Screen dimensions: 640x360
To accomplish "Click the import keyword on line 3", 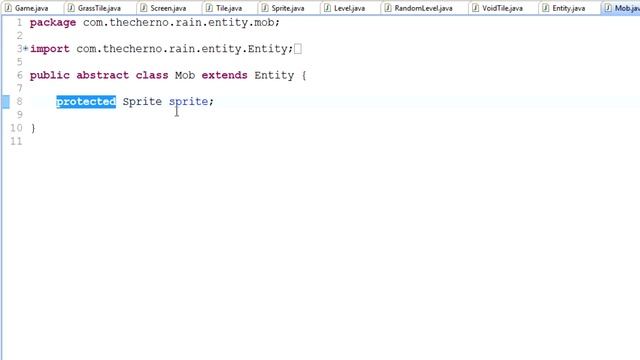I will tap(49, 49).
